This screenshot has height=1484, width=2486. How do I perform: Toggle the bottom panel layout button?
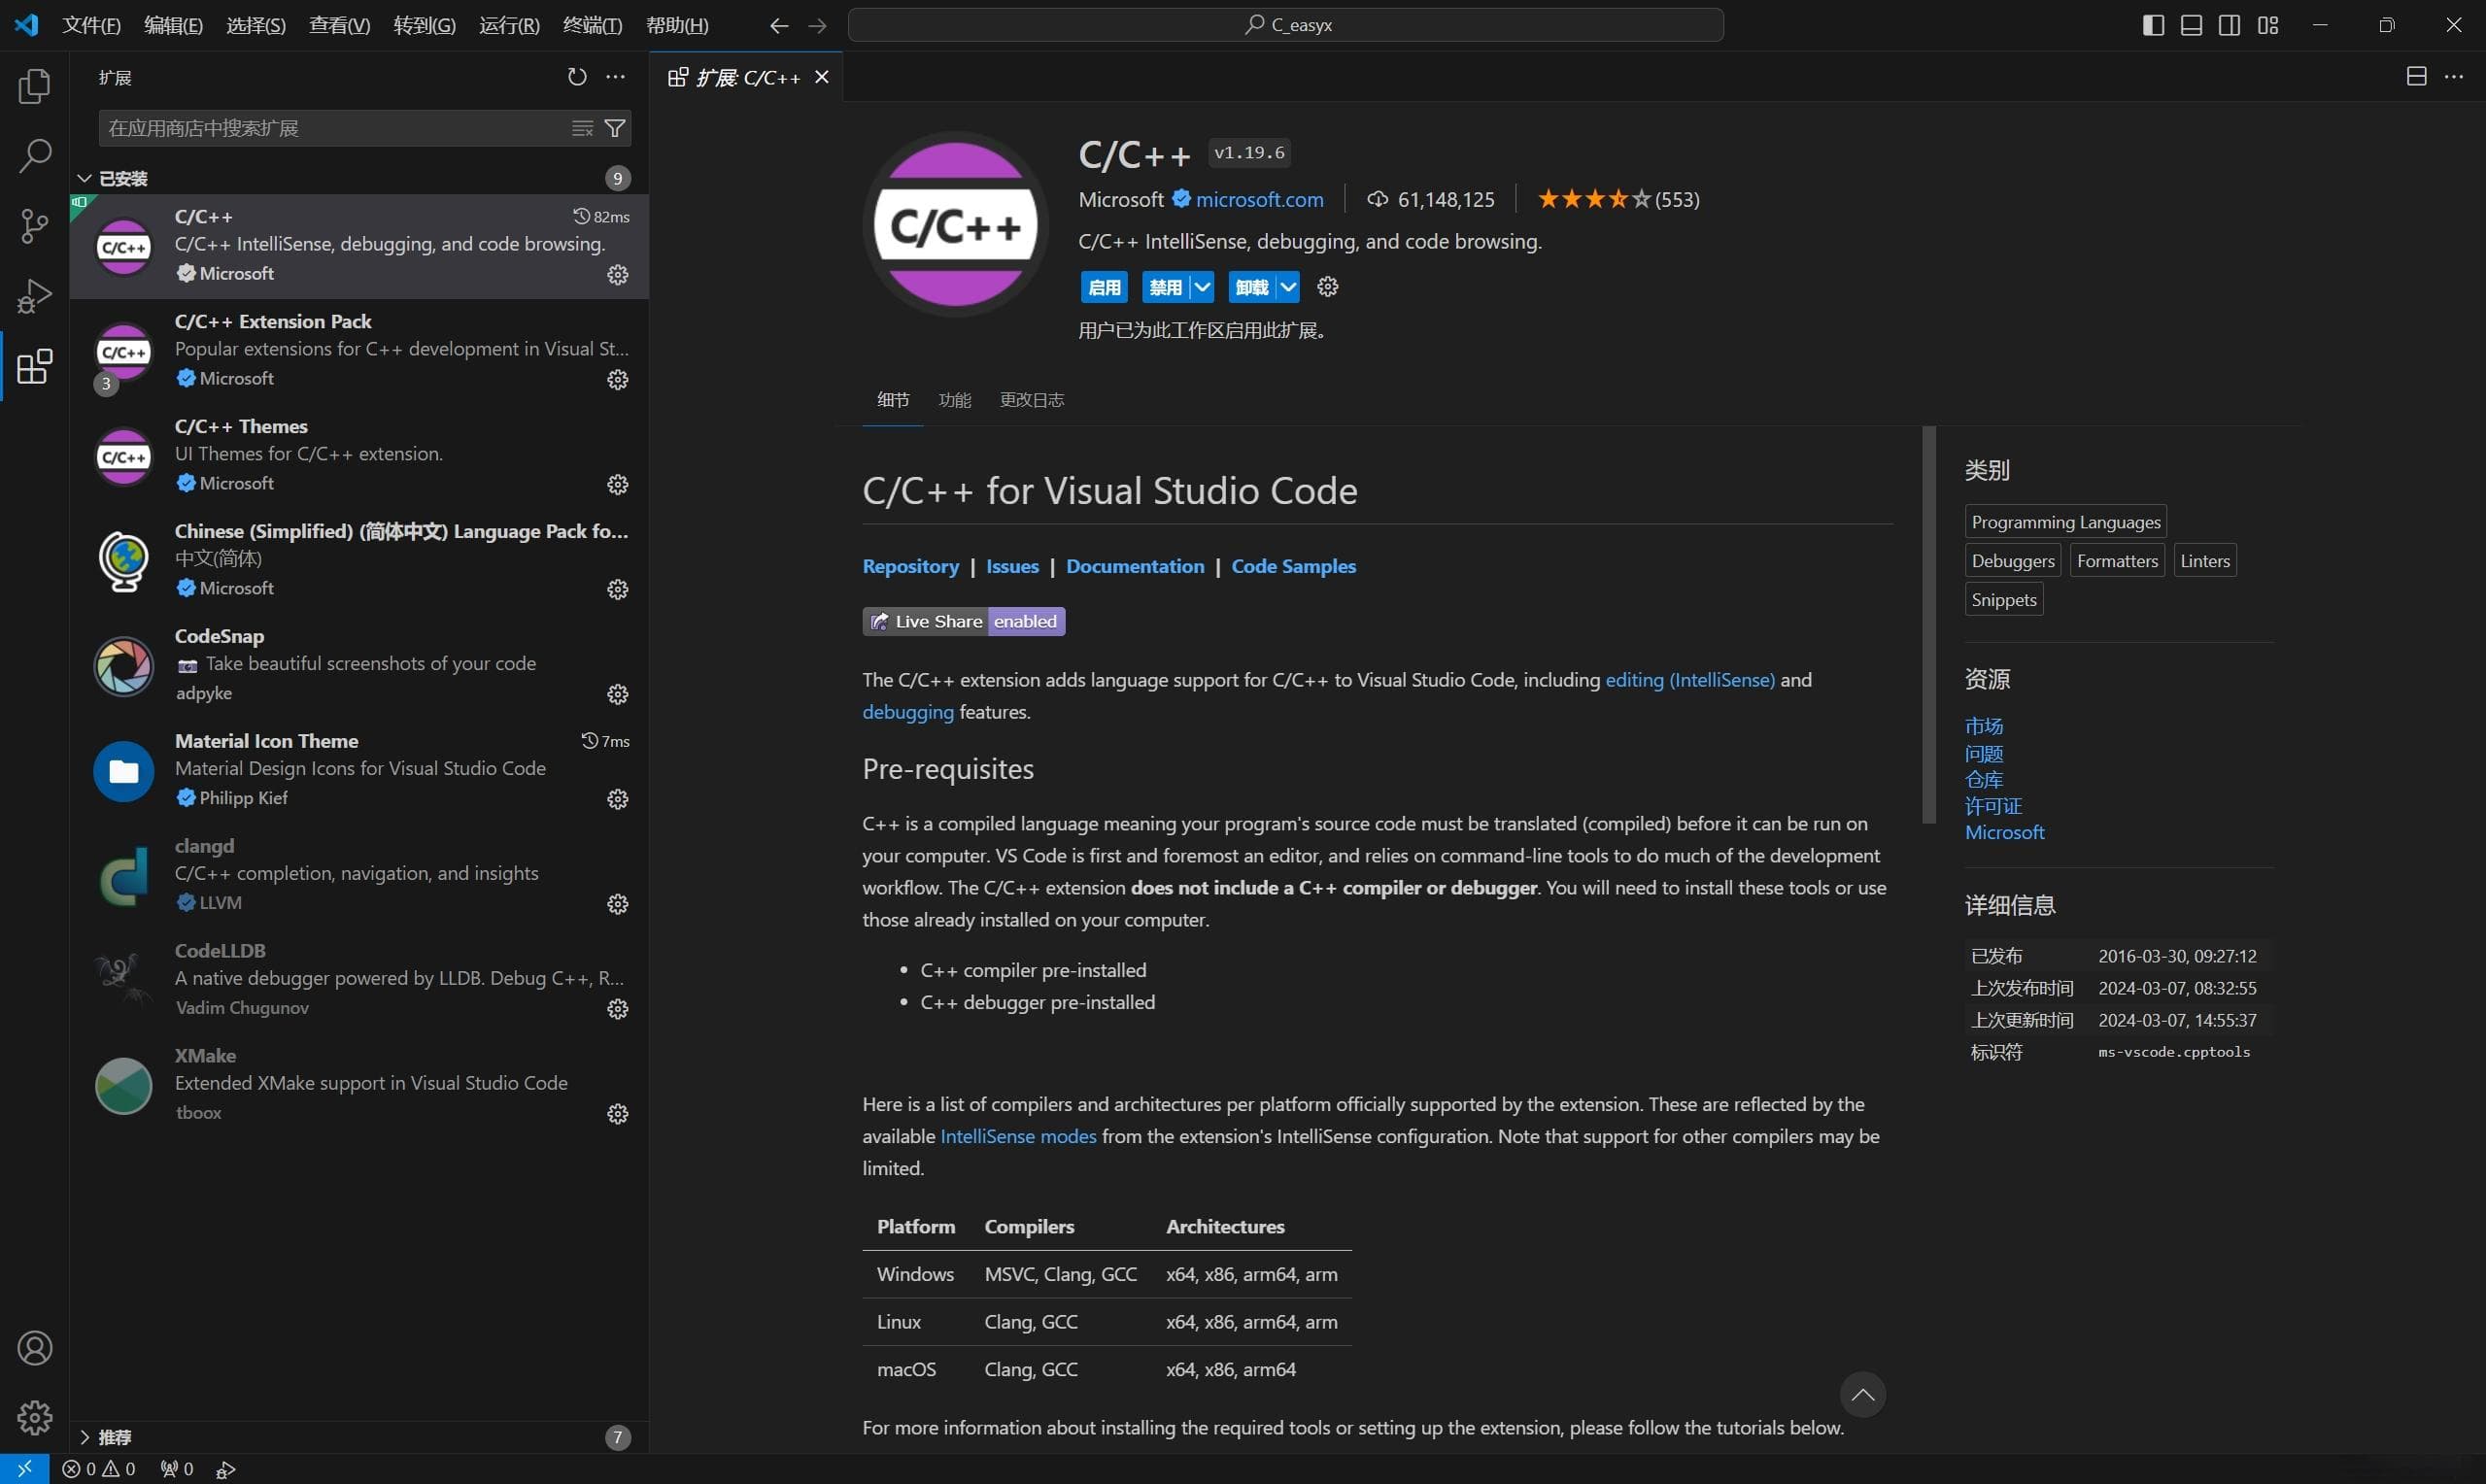click(x=2191, y=25)
